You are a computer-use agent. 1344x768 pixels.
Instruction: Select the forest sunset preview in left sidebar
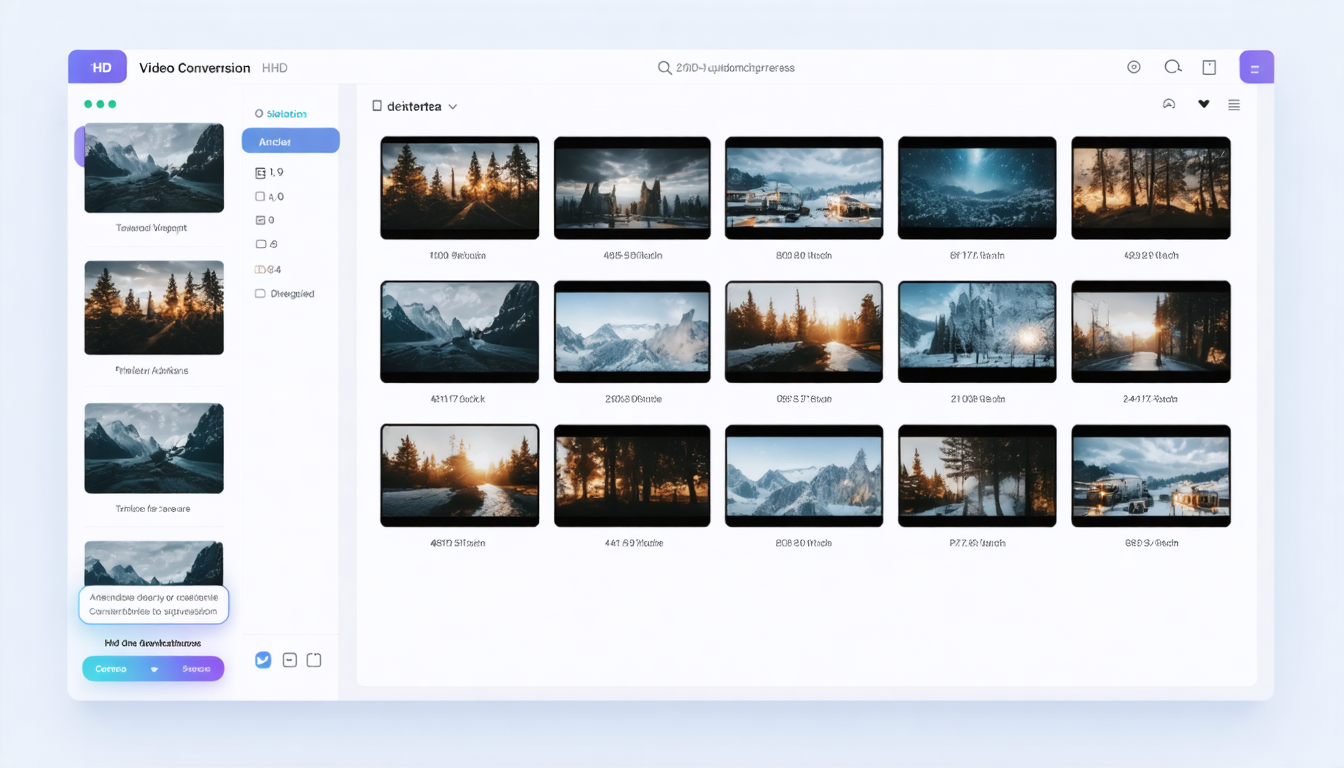pyautogui.click(x=153, y=308)
